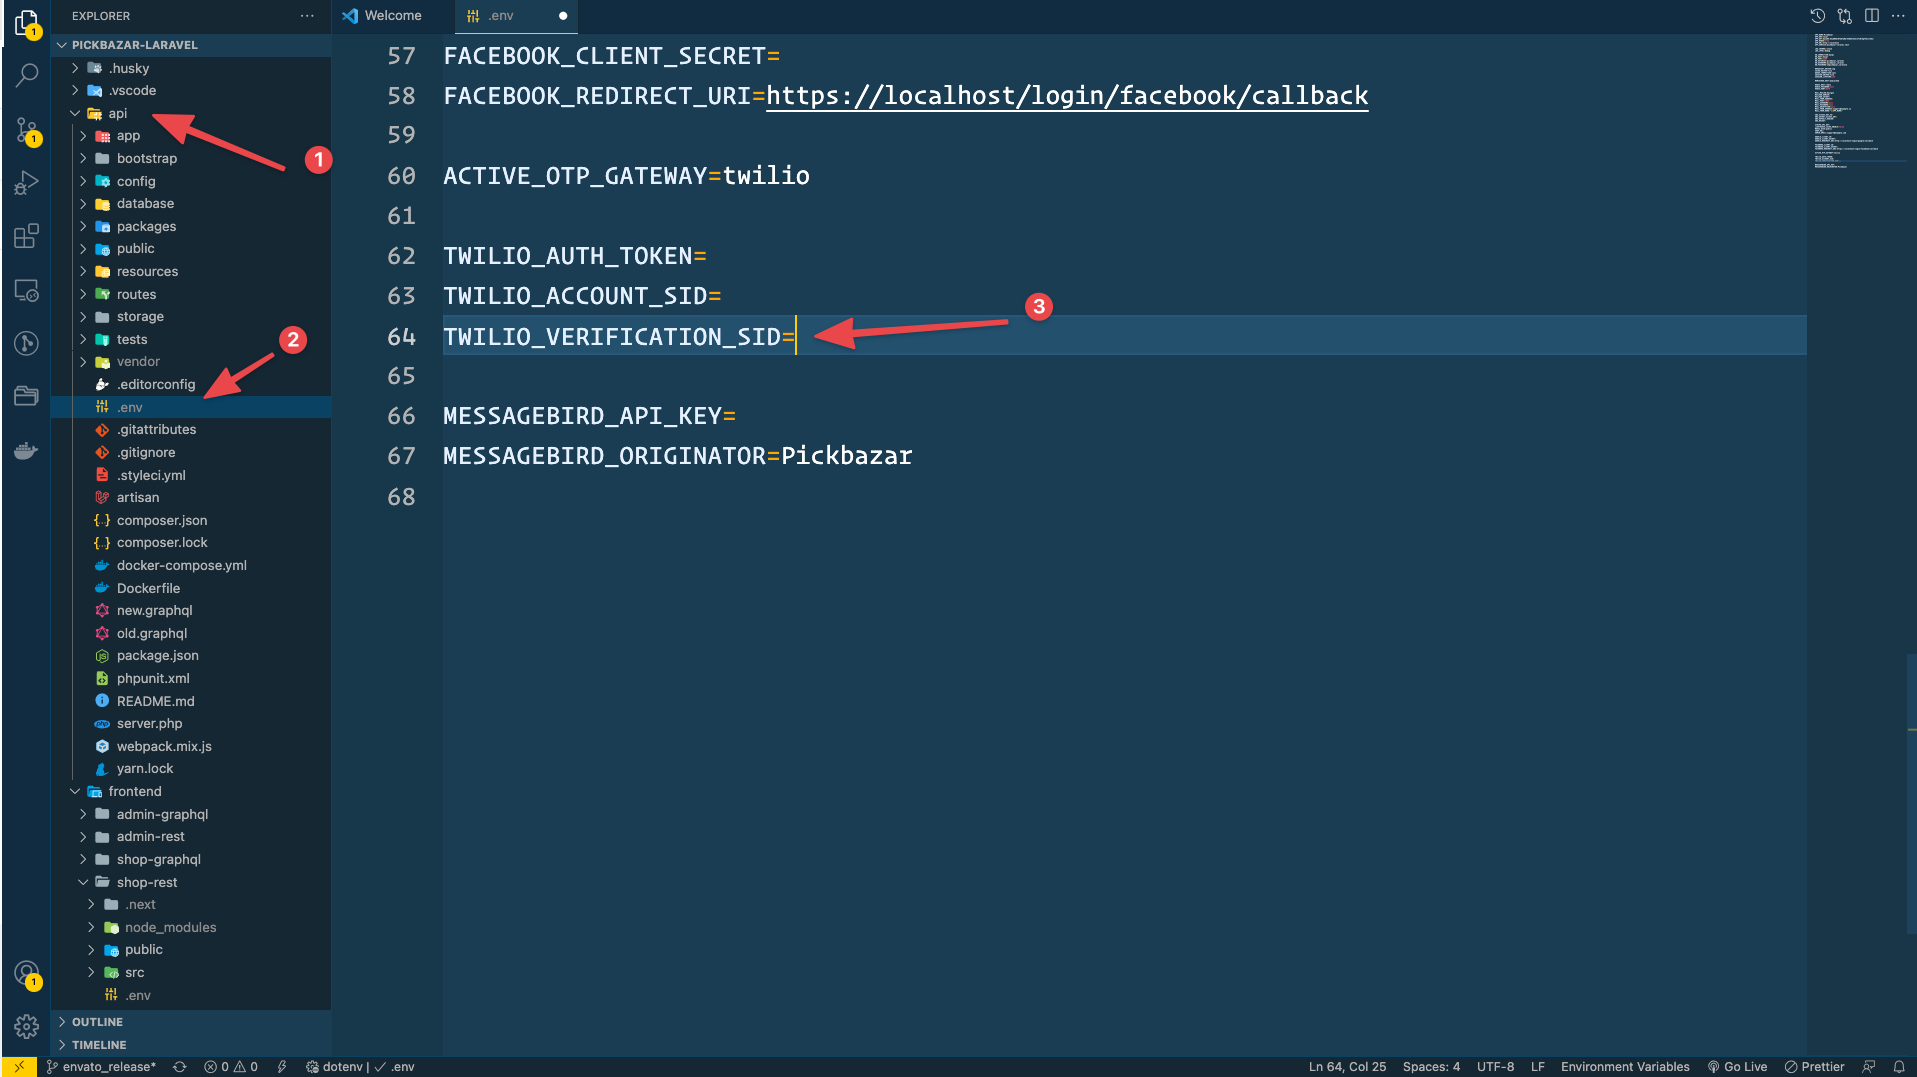Image resolution: width=1917 pixels, height=1077 pixels.
Task: Open the Dockerfile
Action: click(x=191, y=588)
